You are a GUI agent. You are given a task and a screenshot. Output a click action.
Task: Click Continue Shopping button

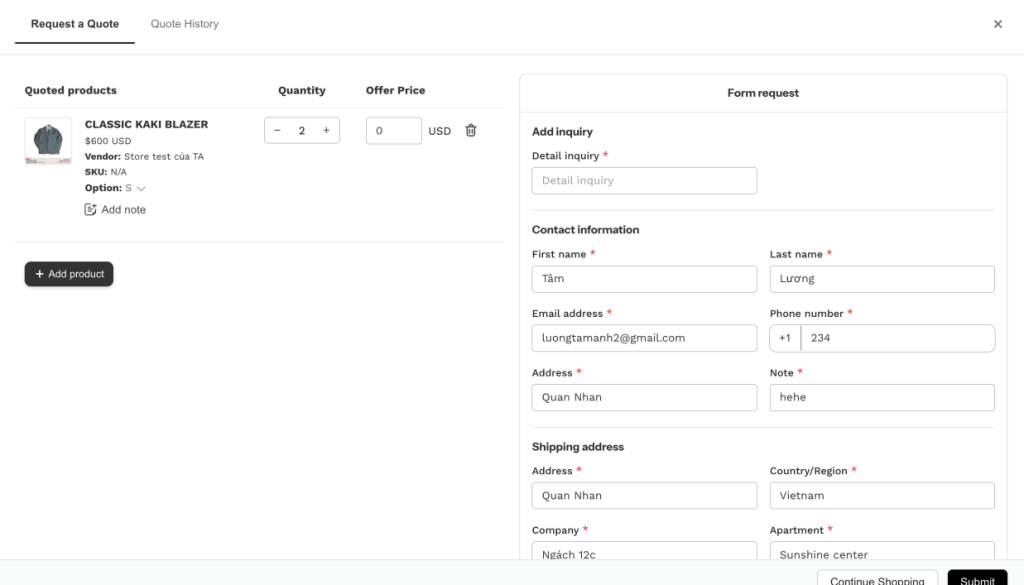coord(877,577)
